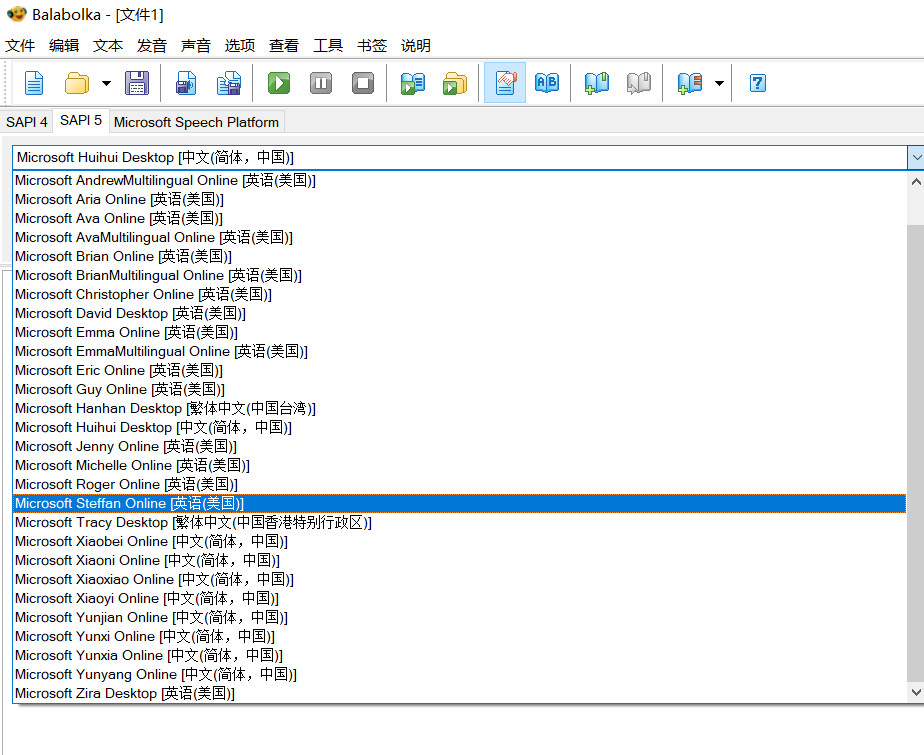Pause reading with the Pause button
This screenshot has width=924, height=755.
(x=321, y=83)
